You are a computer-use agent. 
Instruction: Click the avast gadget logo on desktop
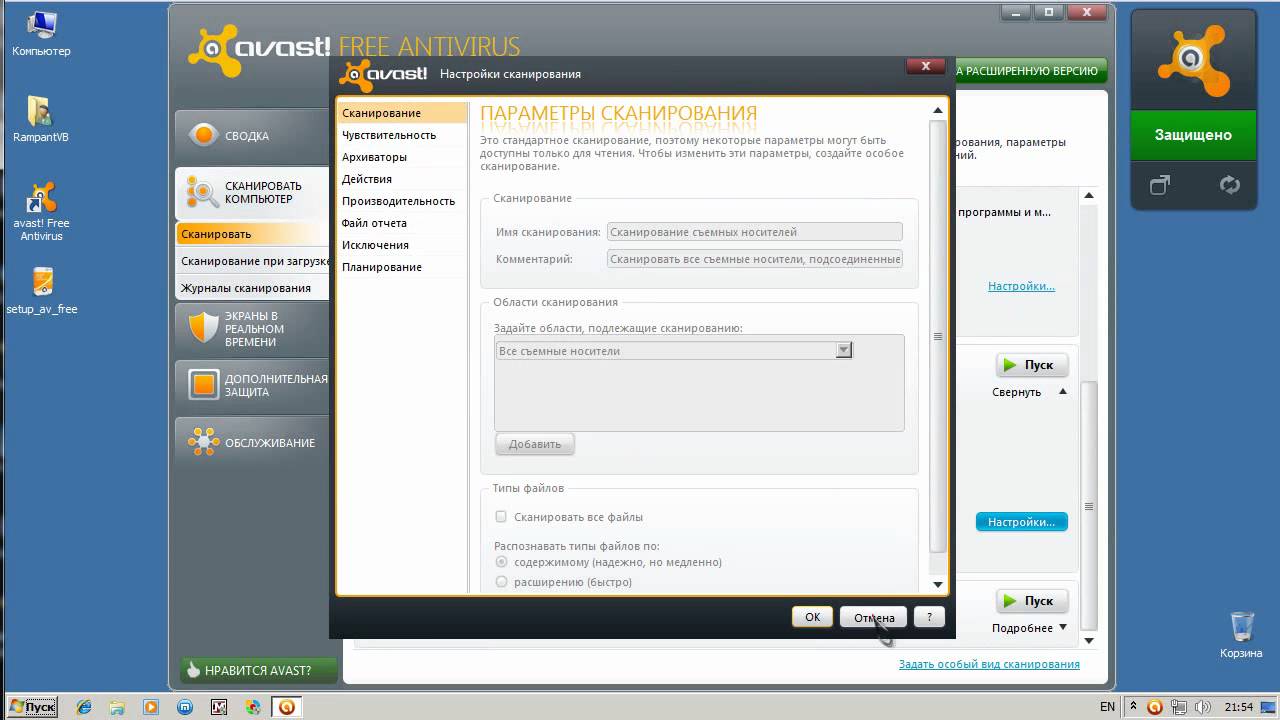tap(1192, 62)
